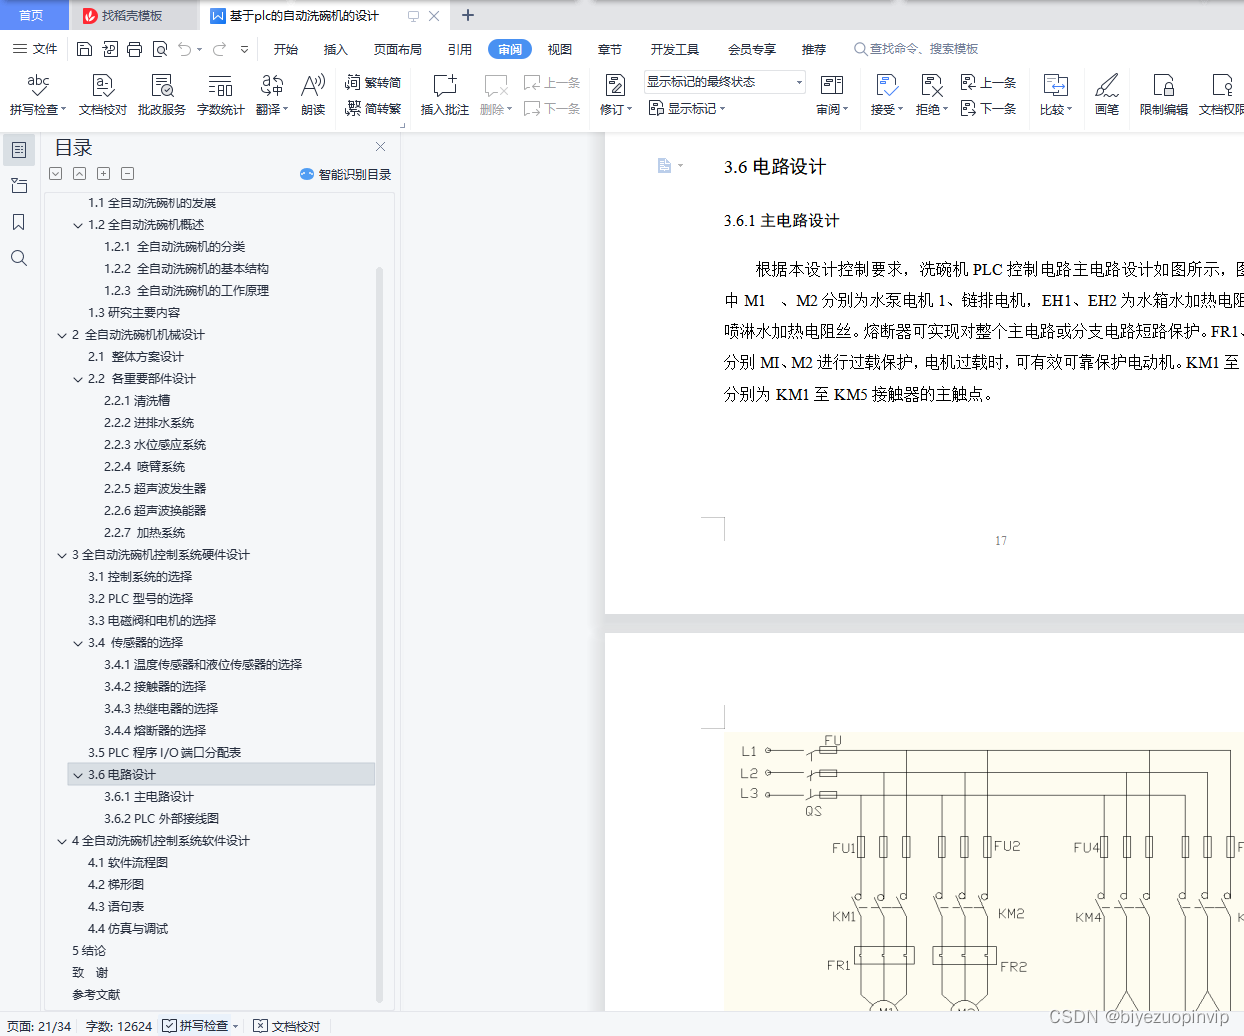Click the page indicator 页面: 21/34
Image resolution: width=1244 pixels, height=1036 pixels.
pos(39,1026)
